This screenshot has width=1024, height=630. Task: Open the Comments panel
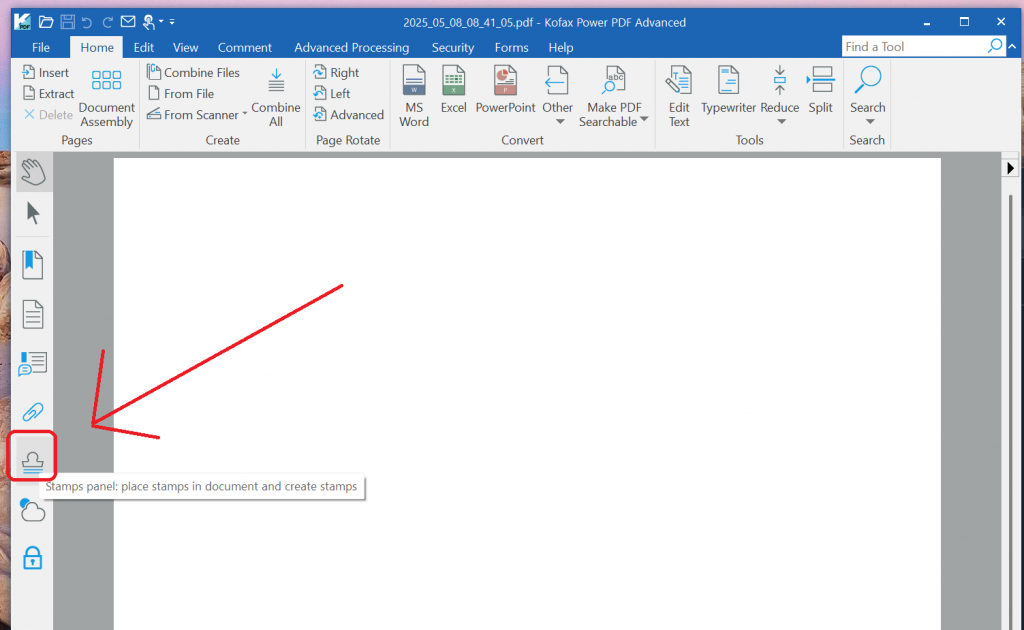click(32, 363)
